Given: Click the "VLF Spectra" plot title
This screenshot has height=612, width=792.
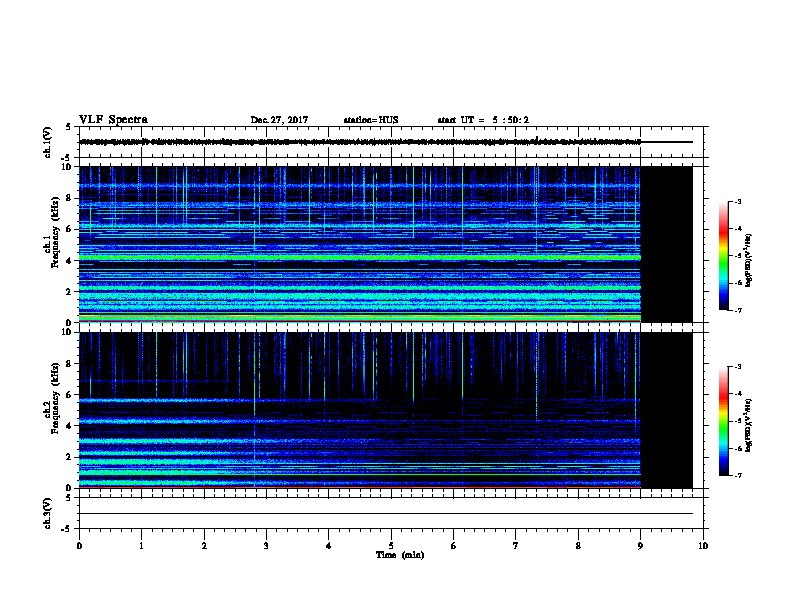Looking at the screenshot, I should 113,120.
